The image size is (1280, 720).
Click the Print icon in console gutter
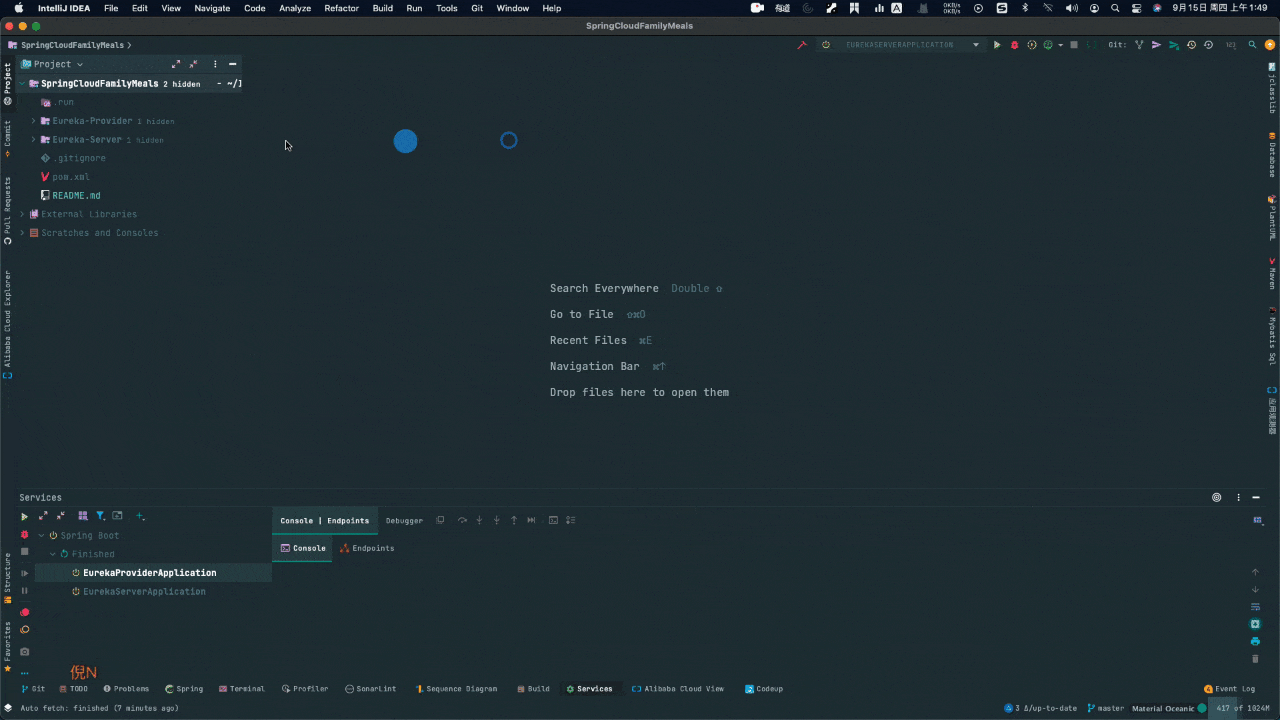(1256, 641)
